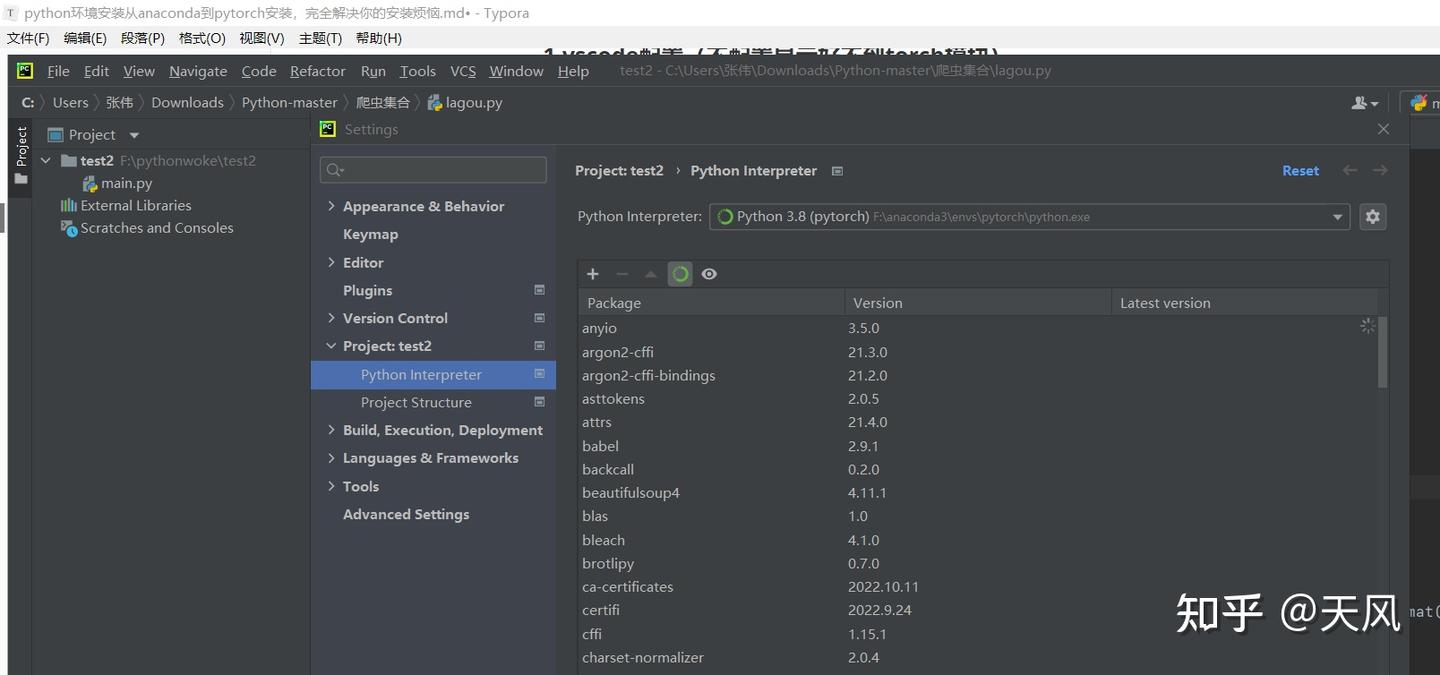Expand the Appearance & Behavior section
The width and height of the screenshot is (1440, 675).
pyautogui.click(x=332, y=206)
